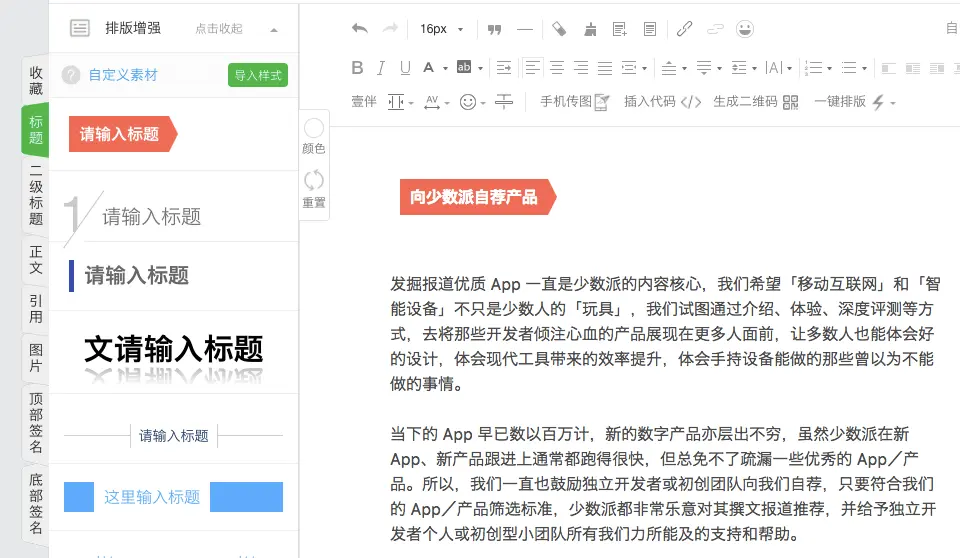This screenshot has height=558, width=960.
Task: Click 生成二维码 QR code button
Action: click(756, 102)
